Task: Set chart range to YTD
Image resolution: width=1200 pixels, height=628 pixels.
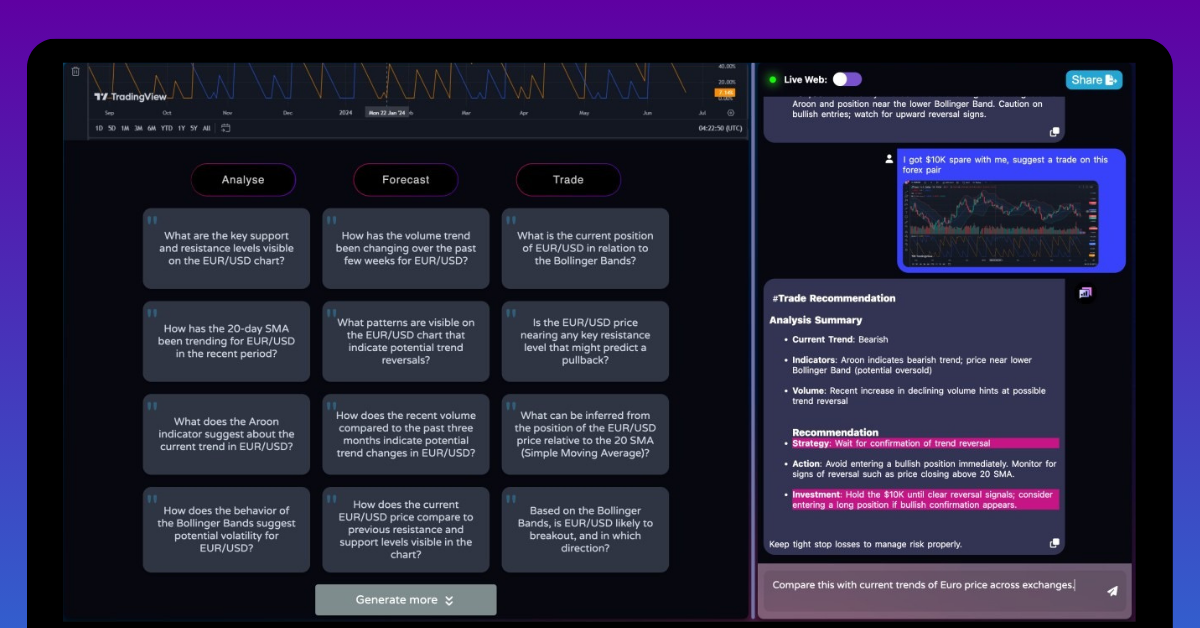Action: click(x=166, y=128)
